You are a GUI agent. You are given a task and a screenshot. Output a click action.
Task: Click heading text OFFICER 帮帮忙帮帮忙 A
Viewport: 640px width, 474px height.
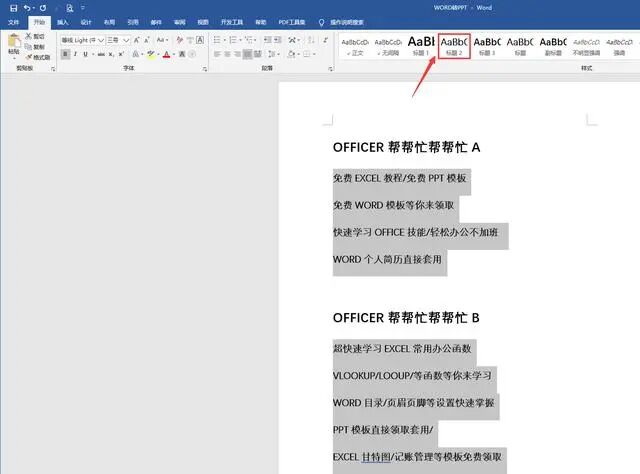[407, 147]
